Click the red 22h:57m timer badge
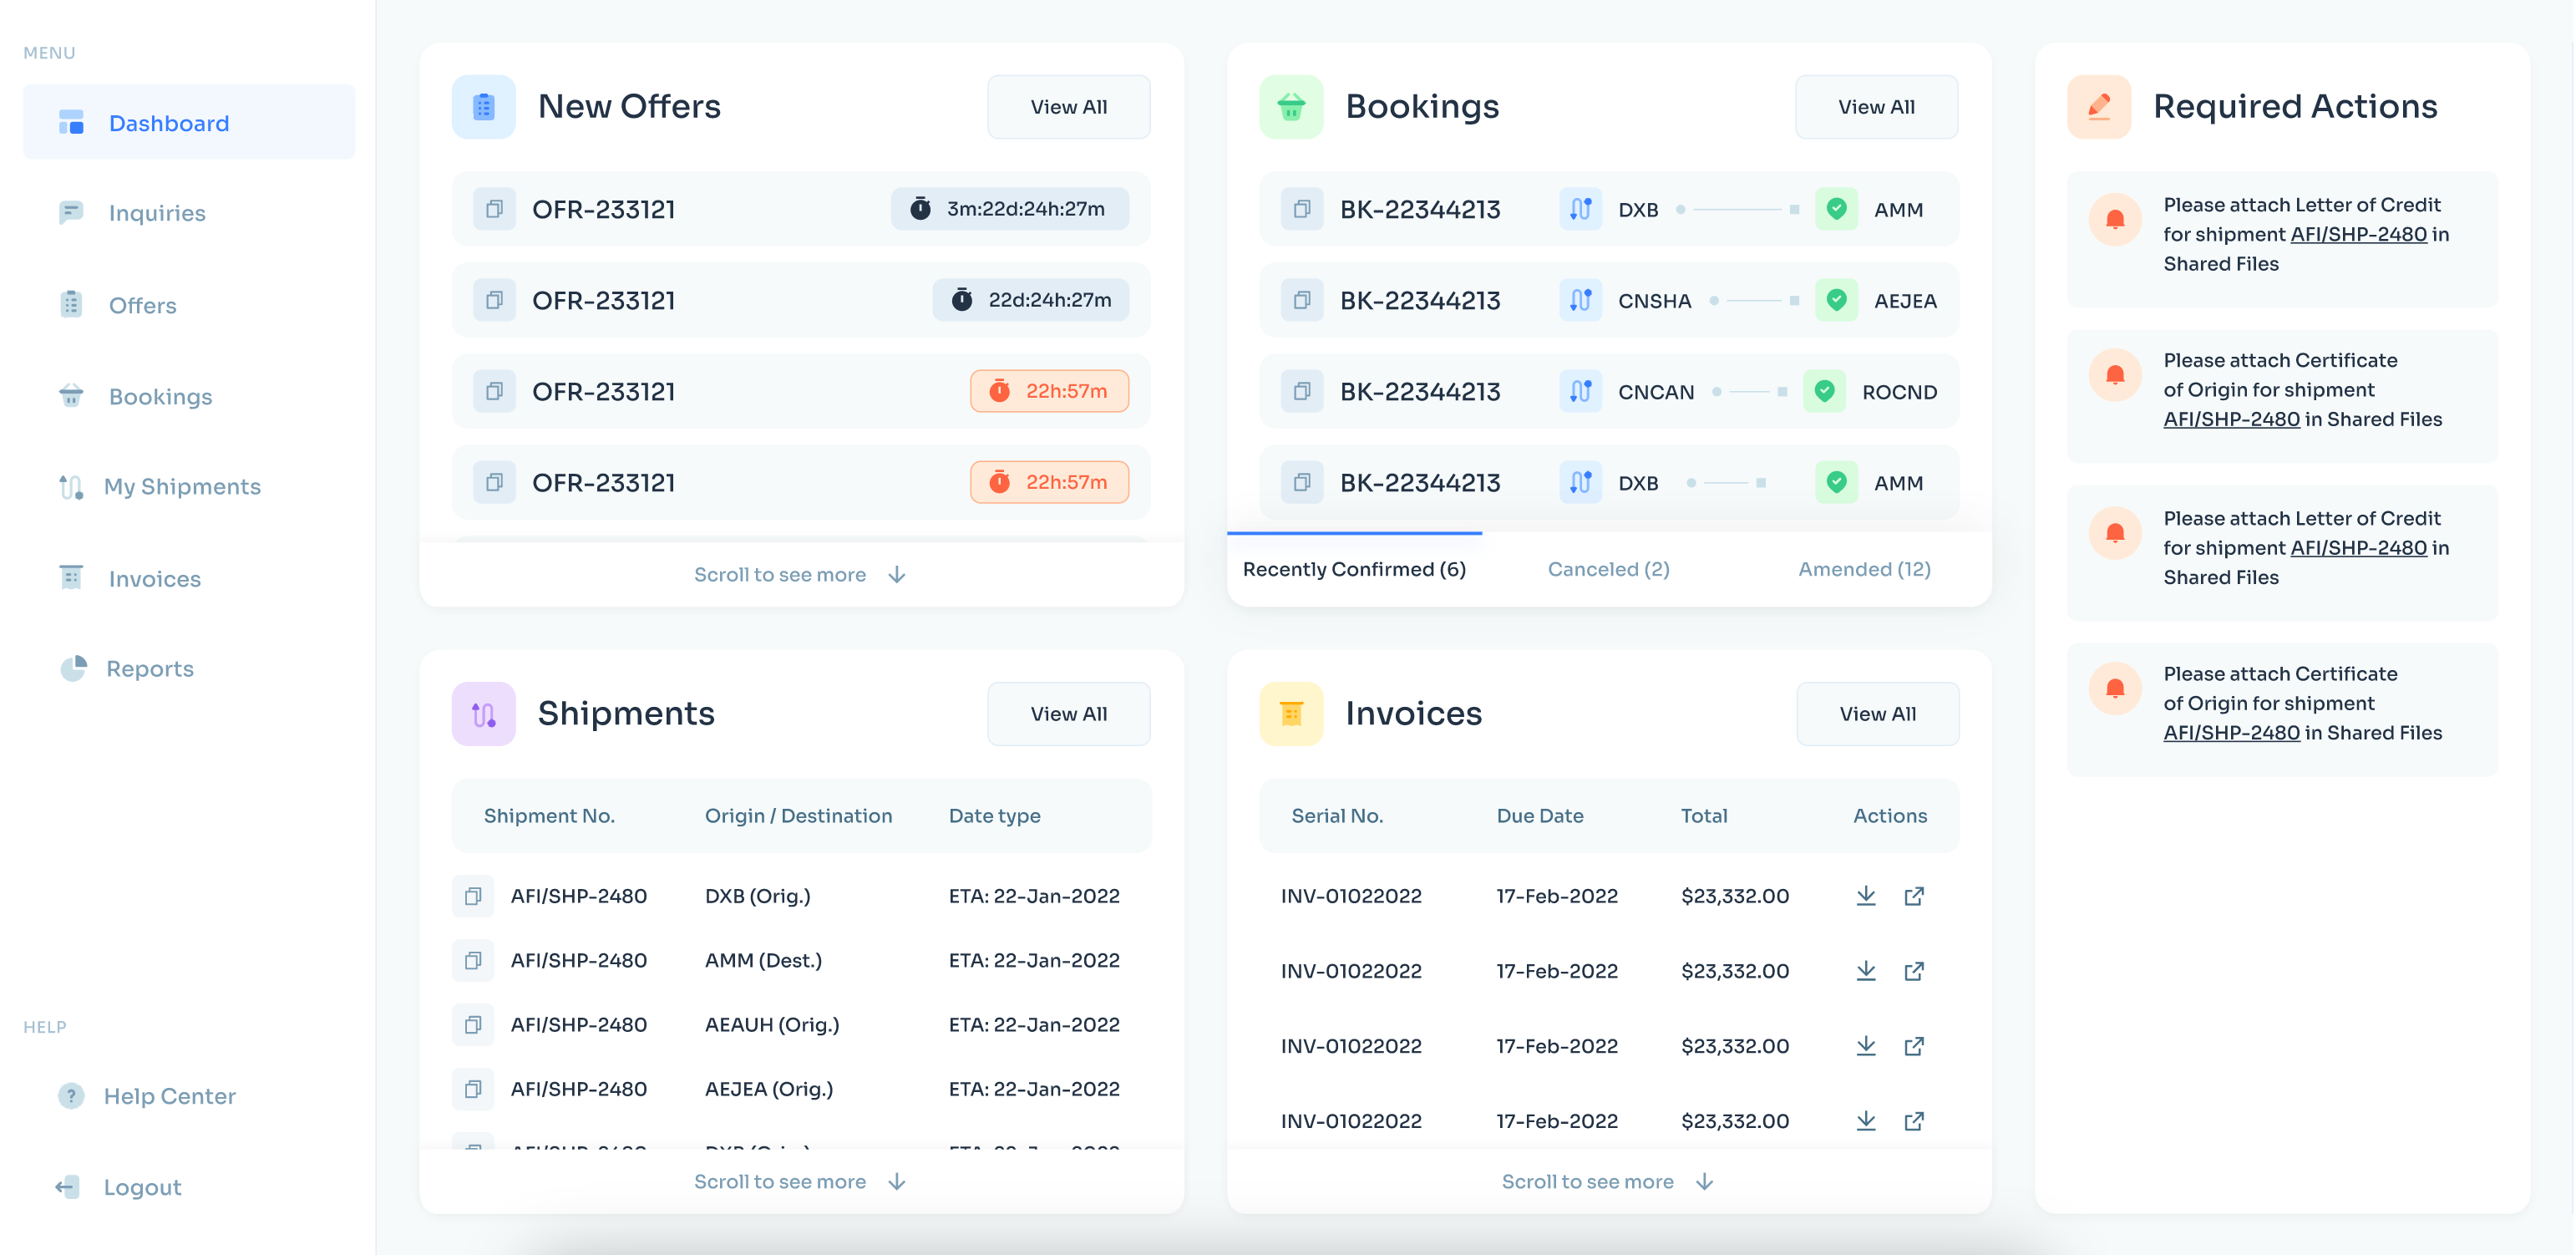The image size is (2576, 1255). pos(1048,391)
